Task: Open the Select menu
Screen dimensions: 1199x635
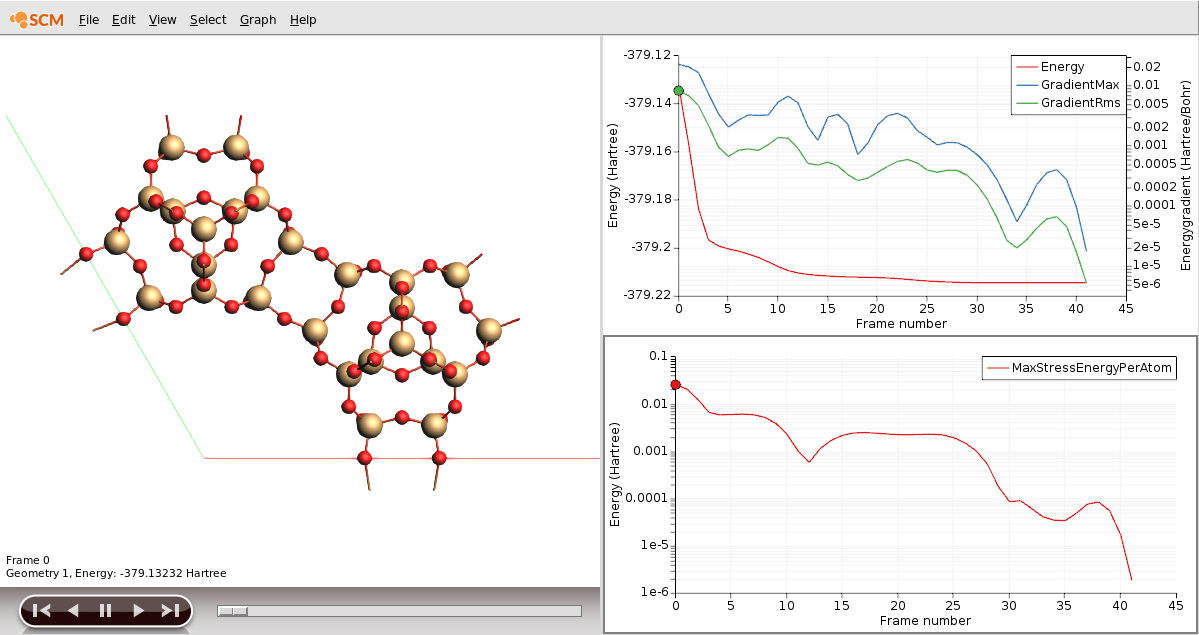Action: 207,19
